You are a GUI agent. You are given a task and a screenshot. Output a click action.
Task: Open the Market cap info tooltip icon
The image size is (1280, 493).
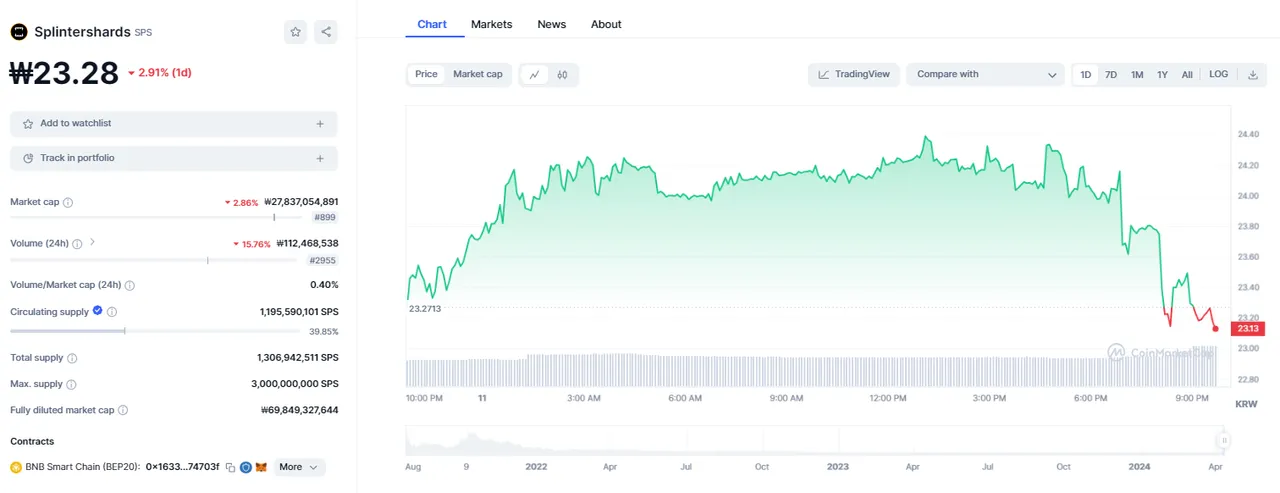(68, 202)
